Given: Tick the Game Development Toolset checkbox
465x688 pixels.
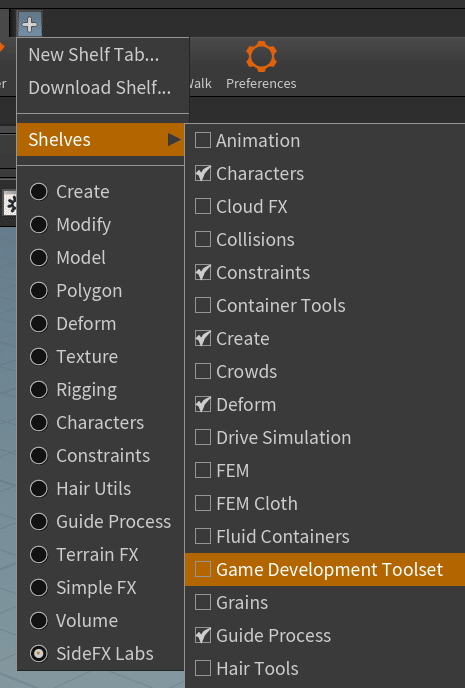Looking at the screenshot, I should 203,569.
